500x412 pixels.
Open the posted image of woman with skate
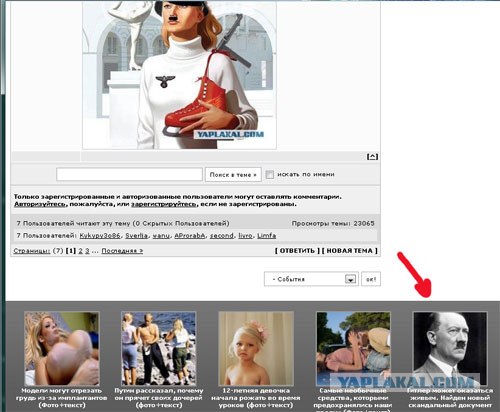(x=179, y=74)
